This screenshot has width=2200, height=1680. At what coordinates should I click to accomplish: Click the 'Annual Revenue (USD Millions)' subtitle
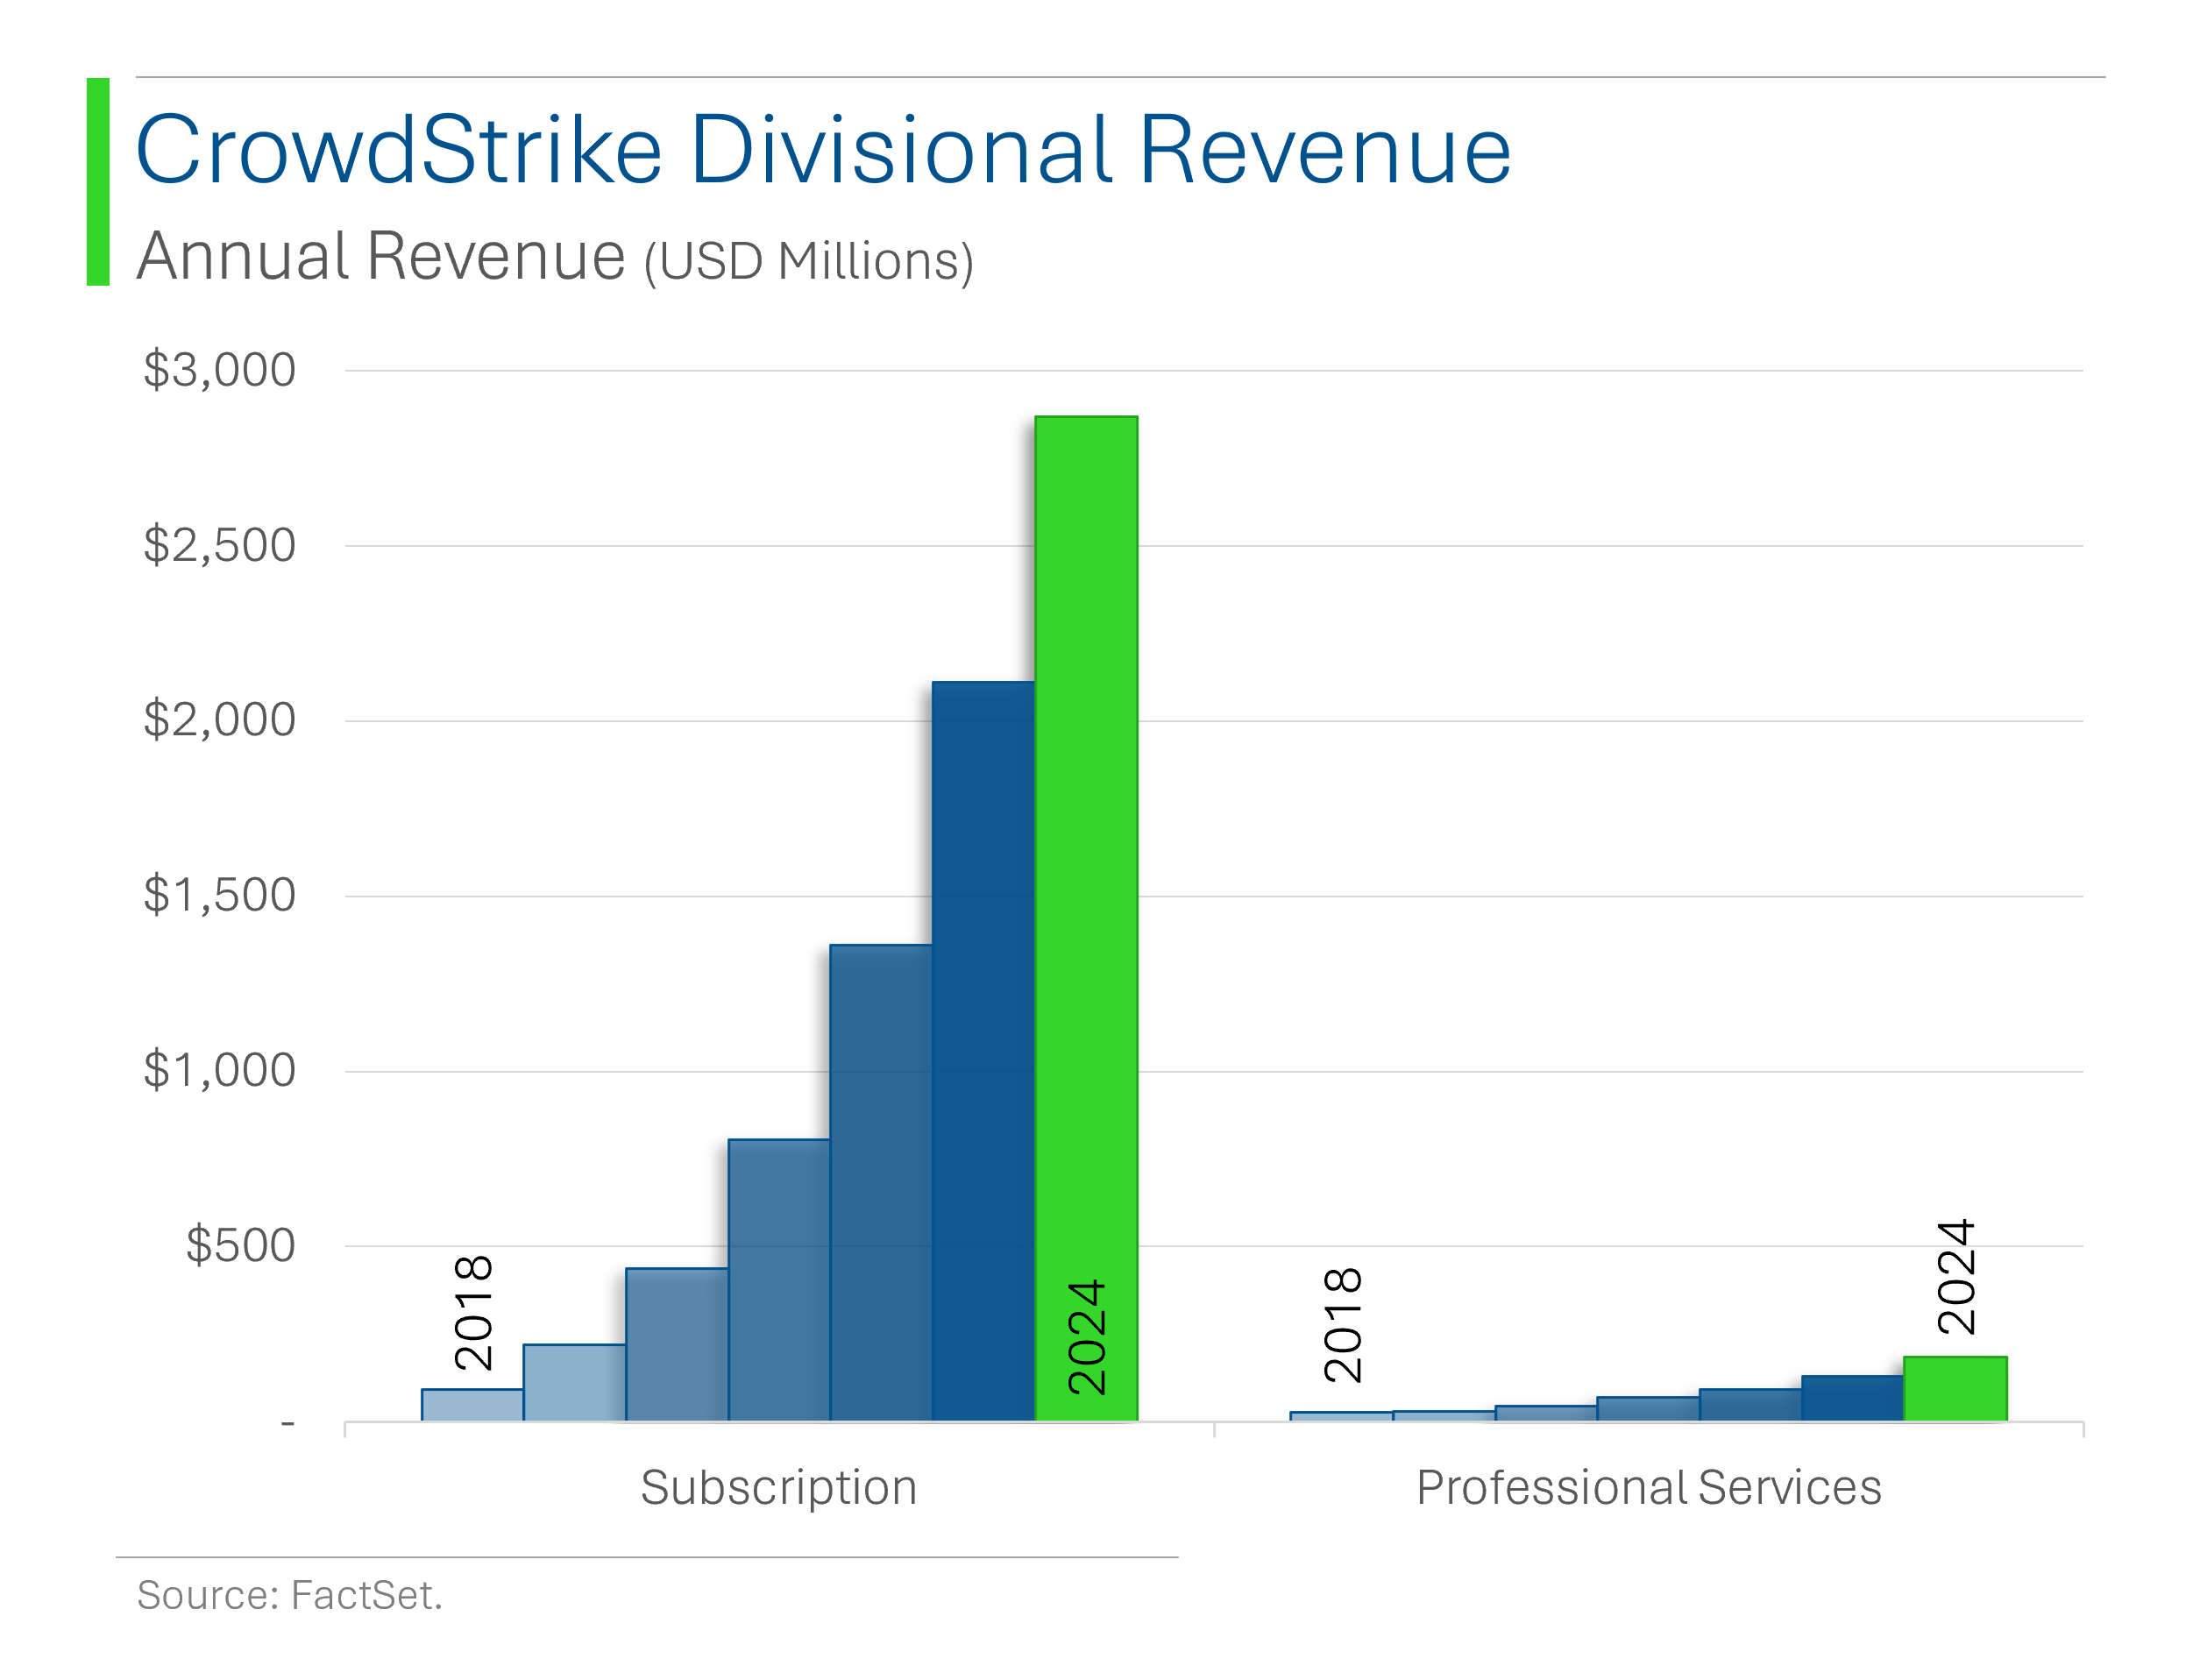point(555,256)
